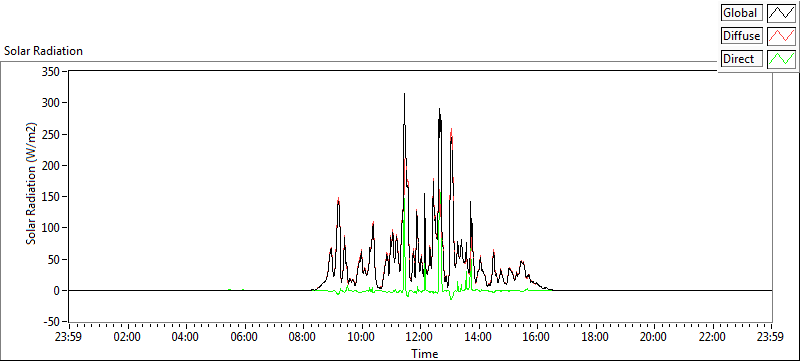This screenshot has height=361, width=800.
Task: Click the 12:00 time tick label
Action: (419, 337)
